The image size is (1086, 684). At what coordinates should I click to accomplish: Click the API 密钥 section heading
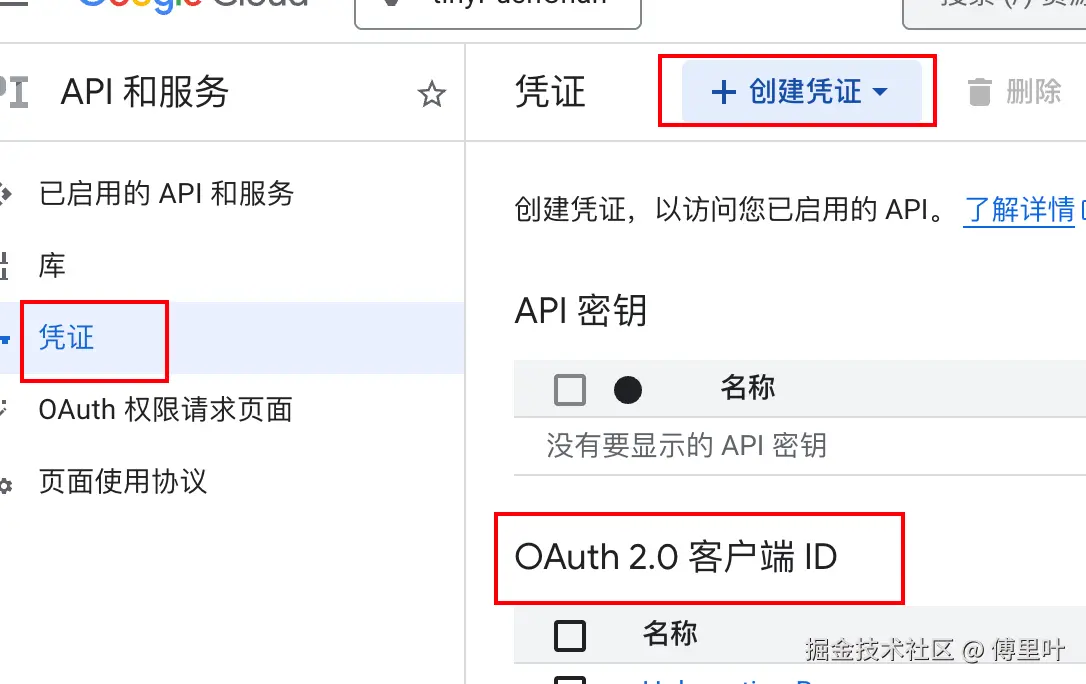581,310
